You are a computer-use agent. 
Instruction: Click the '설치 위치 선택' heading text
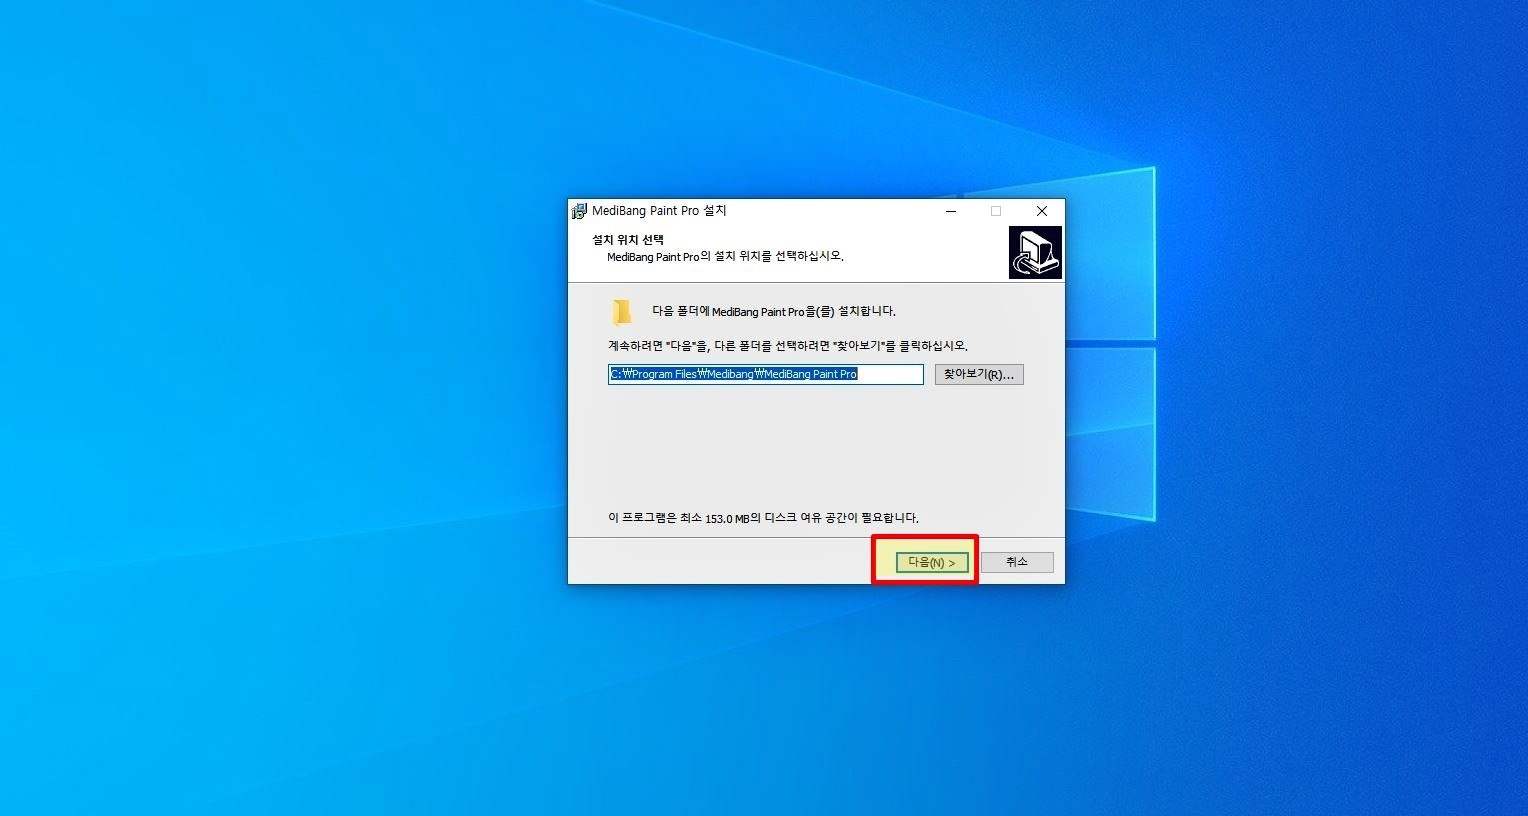[628, 240]
